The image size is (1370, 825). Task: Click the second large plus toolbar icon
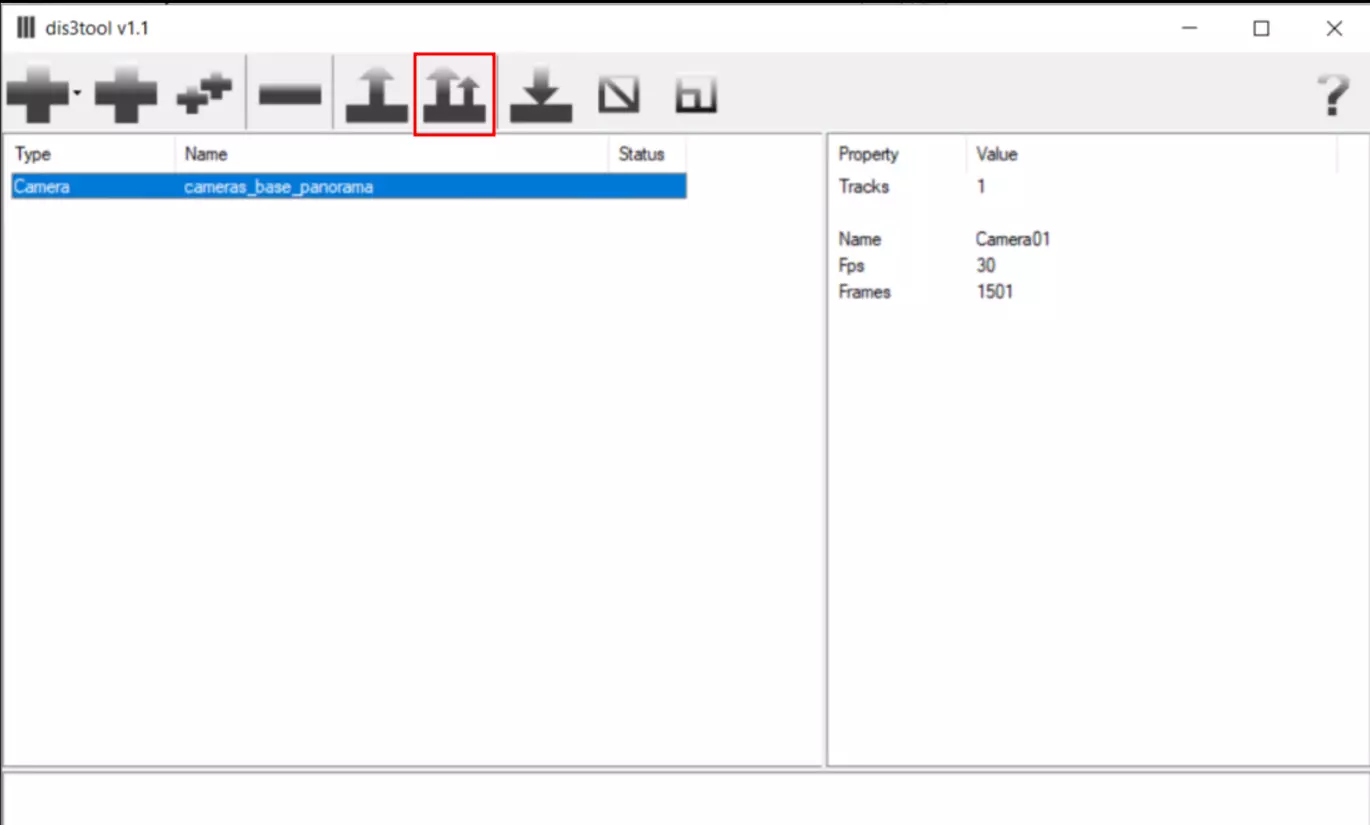click(x=126, y=95)
